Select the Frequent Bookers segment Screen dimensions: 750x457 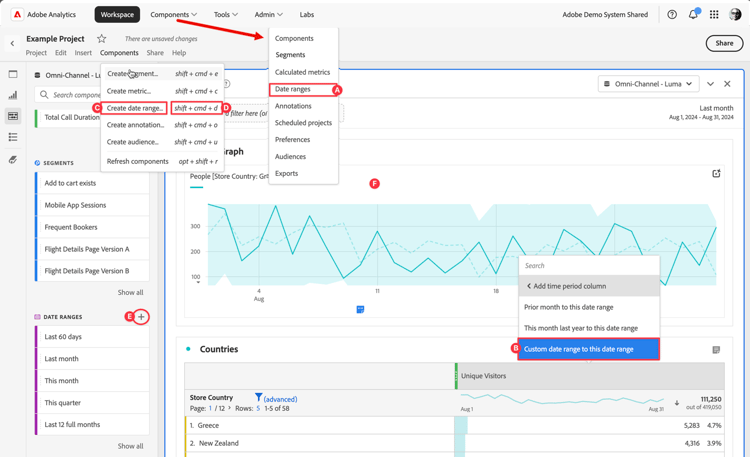(x=92, y=227)
